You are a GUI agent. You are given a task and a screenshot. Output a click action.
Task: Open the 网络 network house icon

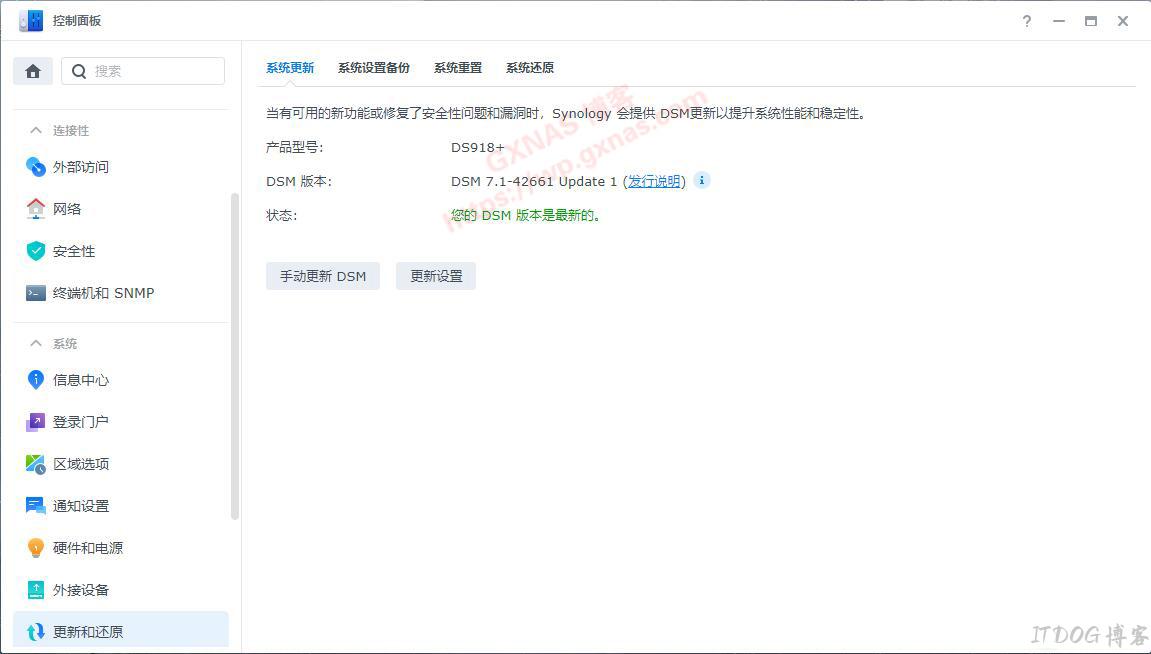click(35, 209)
